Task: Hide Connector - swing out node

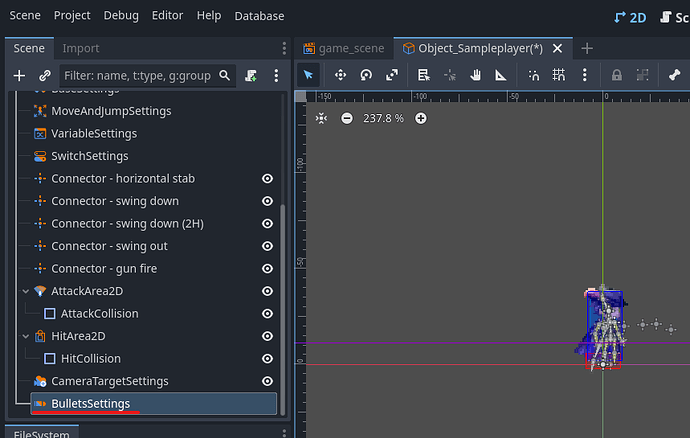Action: click(268, 246)
